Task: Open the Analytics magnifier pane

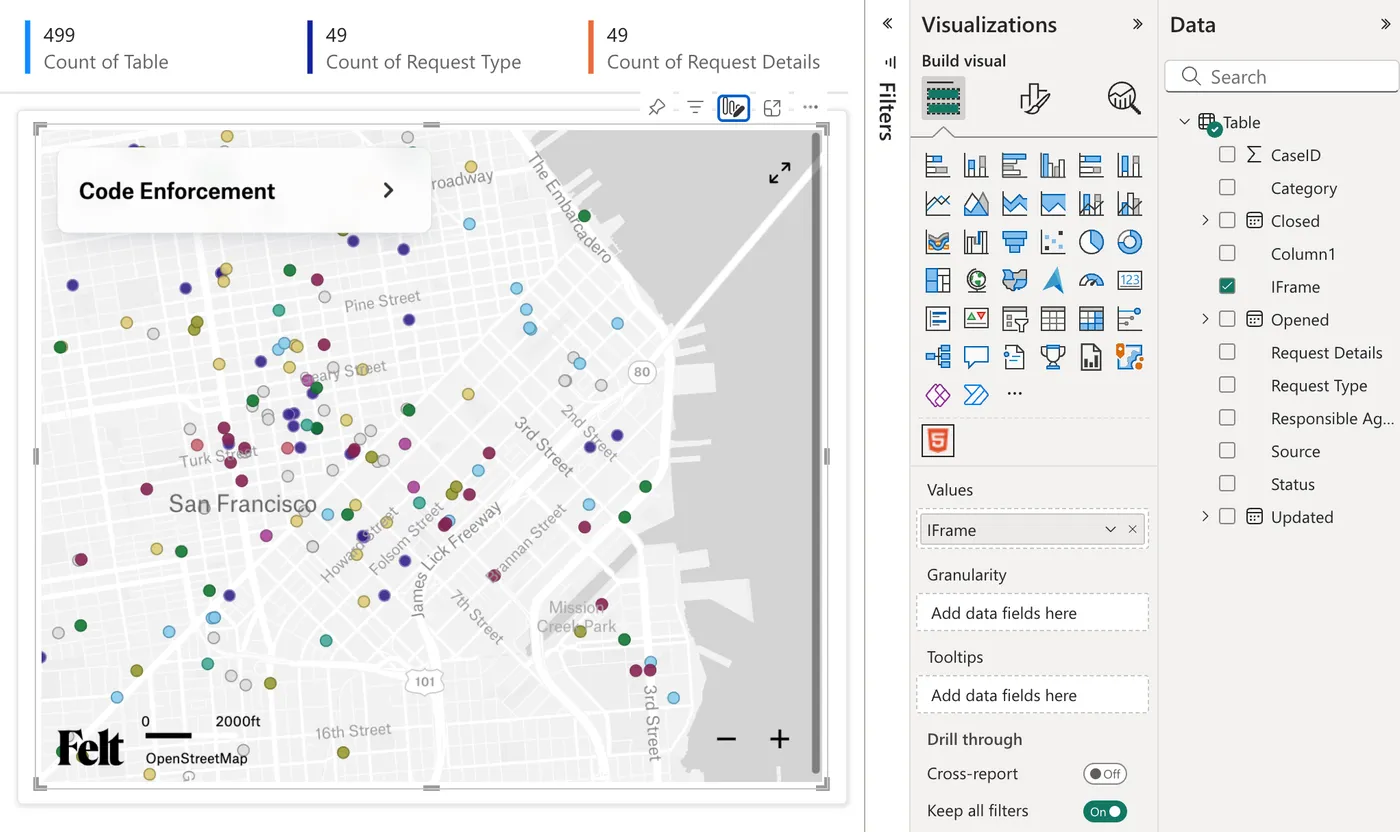Action: tap(1124, 98)
